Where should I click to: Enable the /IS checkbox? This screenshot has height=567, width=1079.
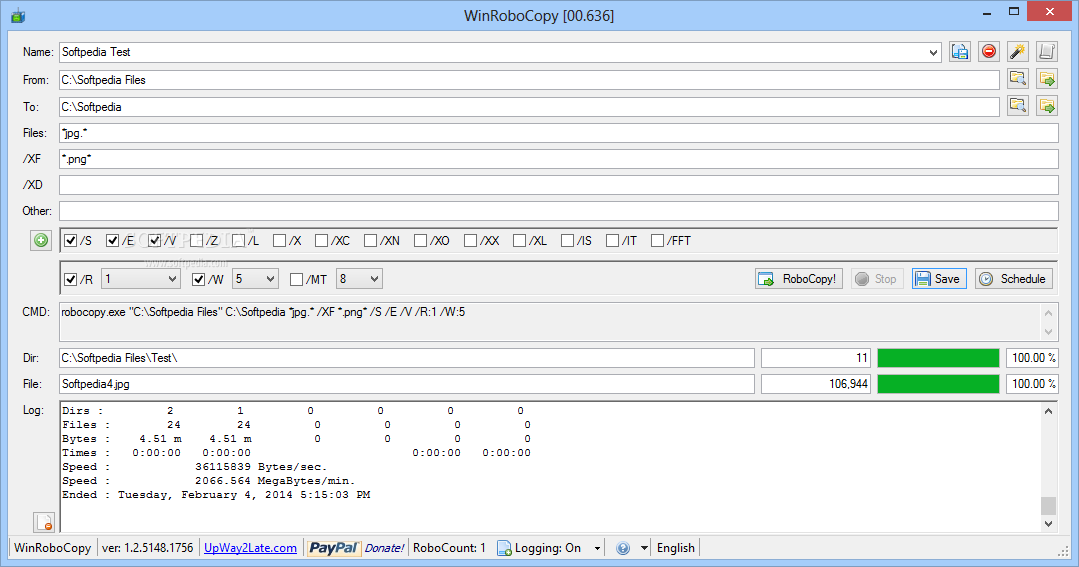[x=568, y=241]
